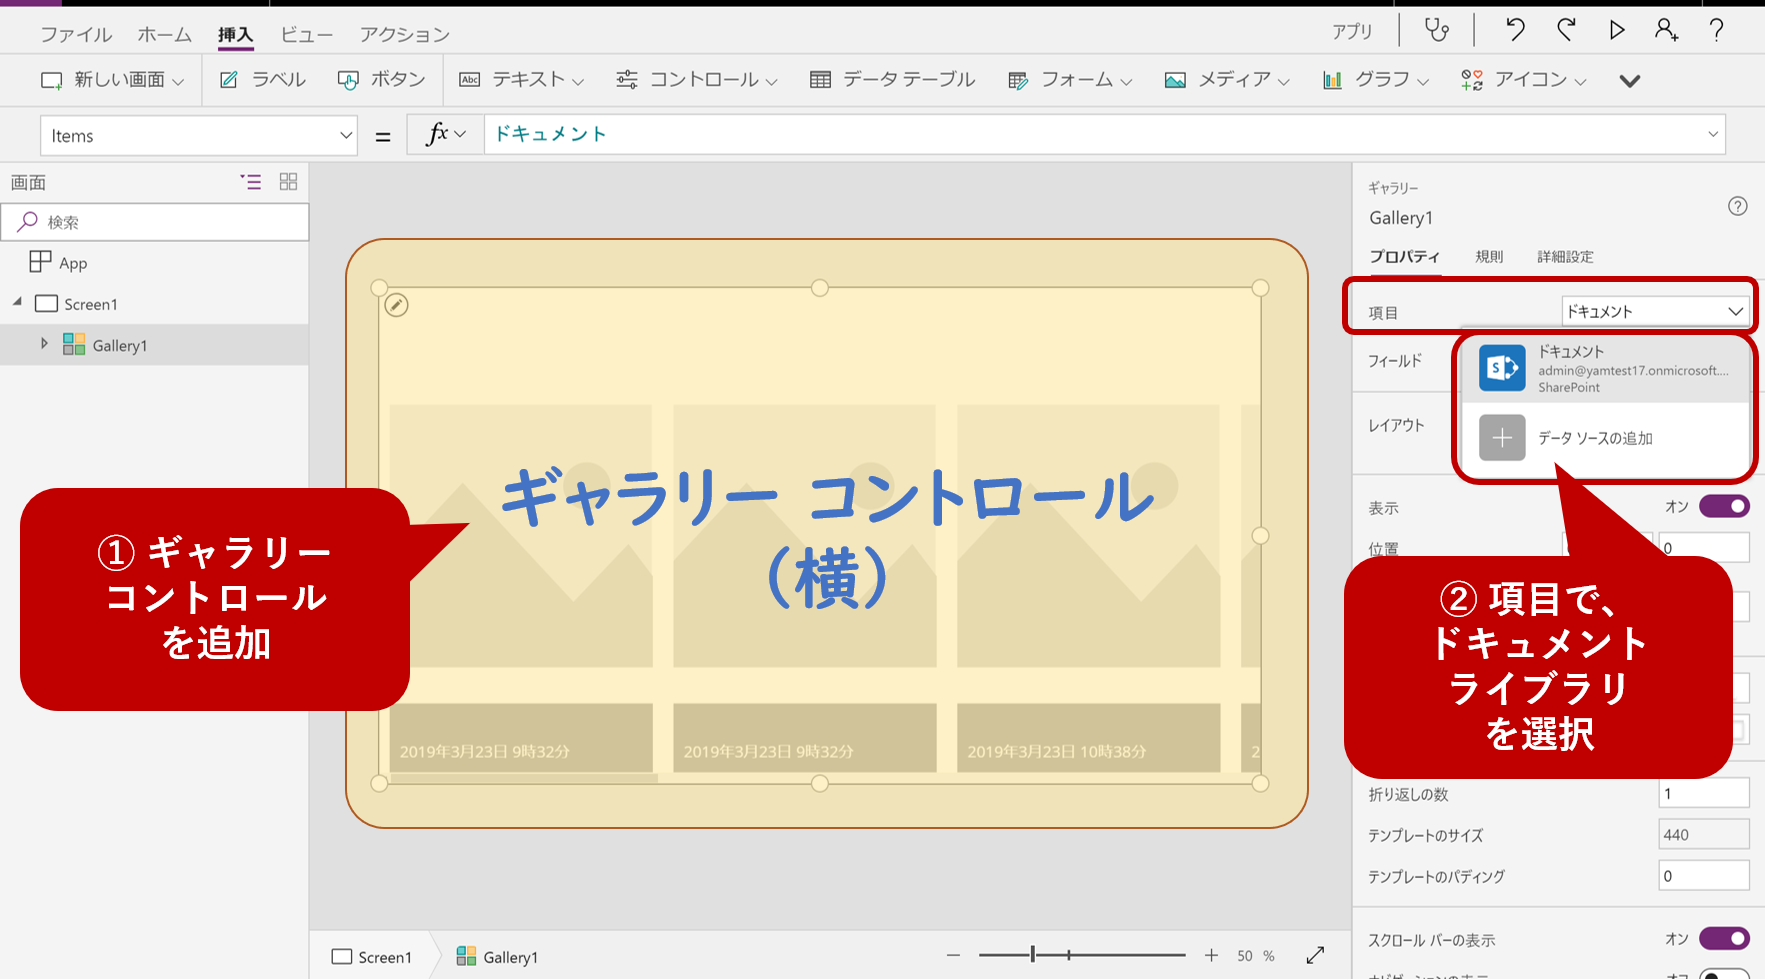Image resolution: width=1765 pixels, height=979 pixels.
Task: Open the ビュー menu
Action: pos(306,33)
